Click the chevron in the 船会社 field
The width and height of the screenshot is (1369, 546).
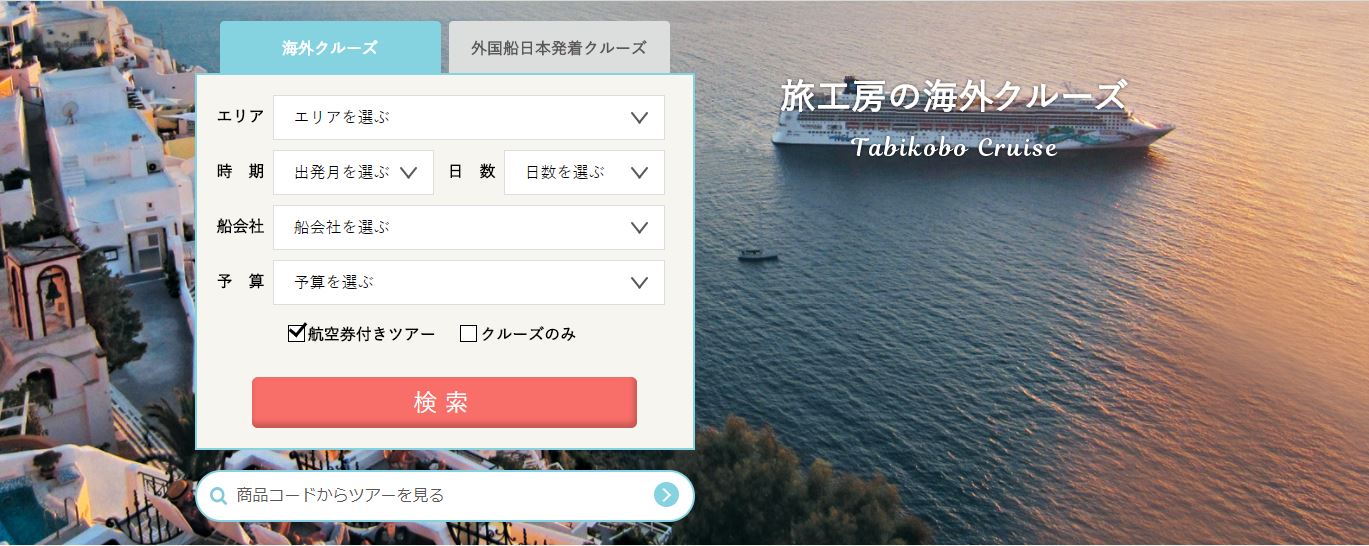coord(640,228)
